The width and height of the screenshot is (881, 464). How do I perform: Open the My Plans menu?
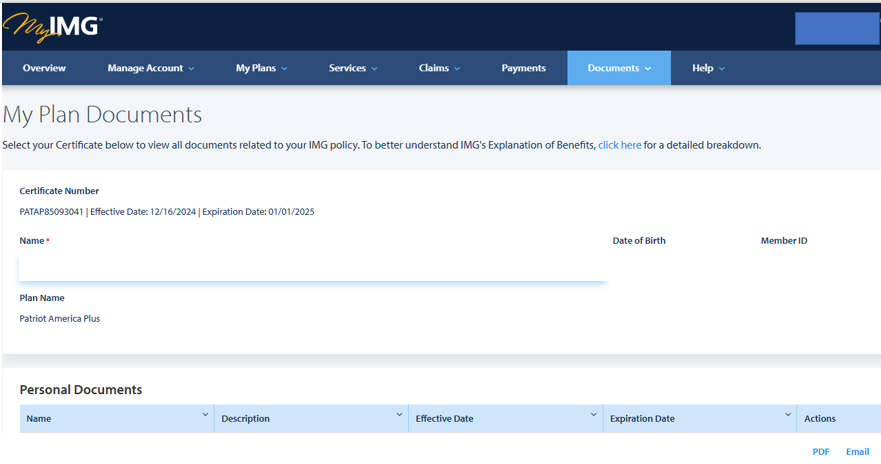point(261,68)
